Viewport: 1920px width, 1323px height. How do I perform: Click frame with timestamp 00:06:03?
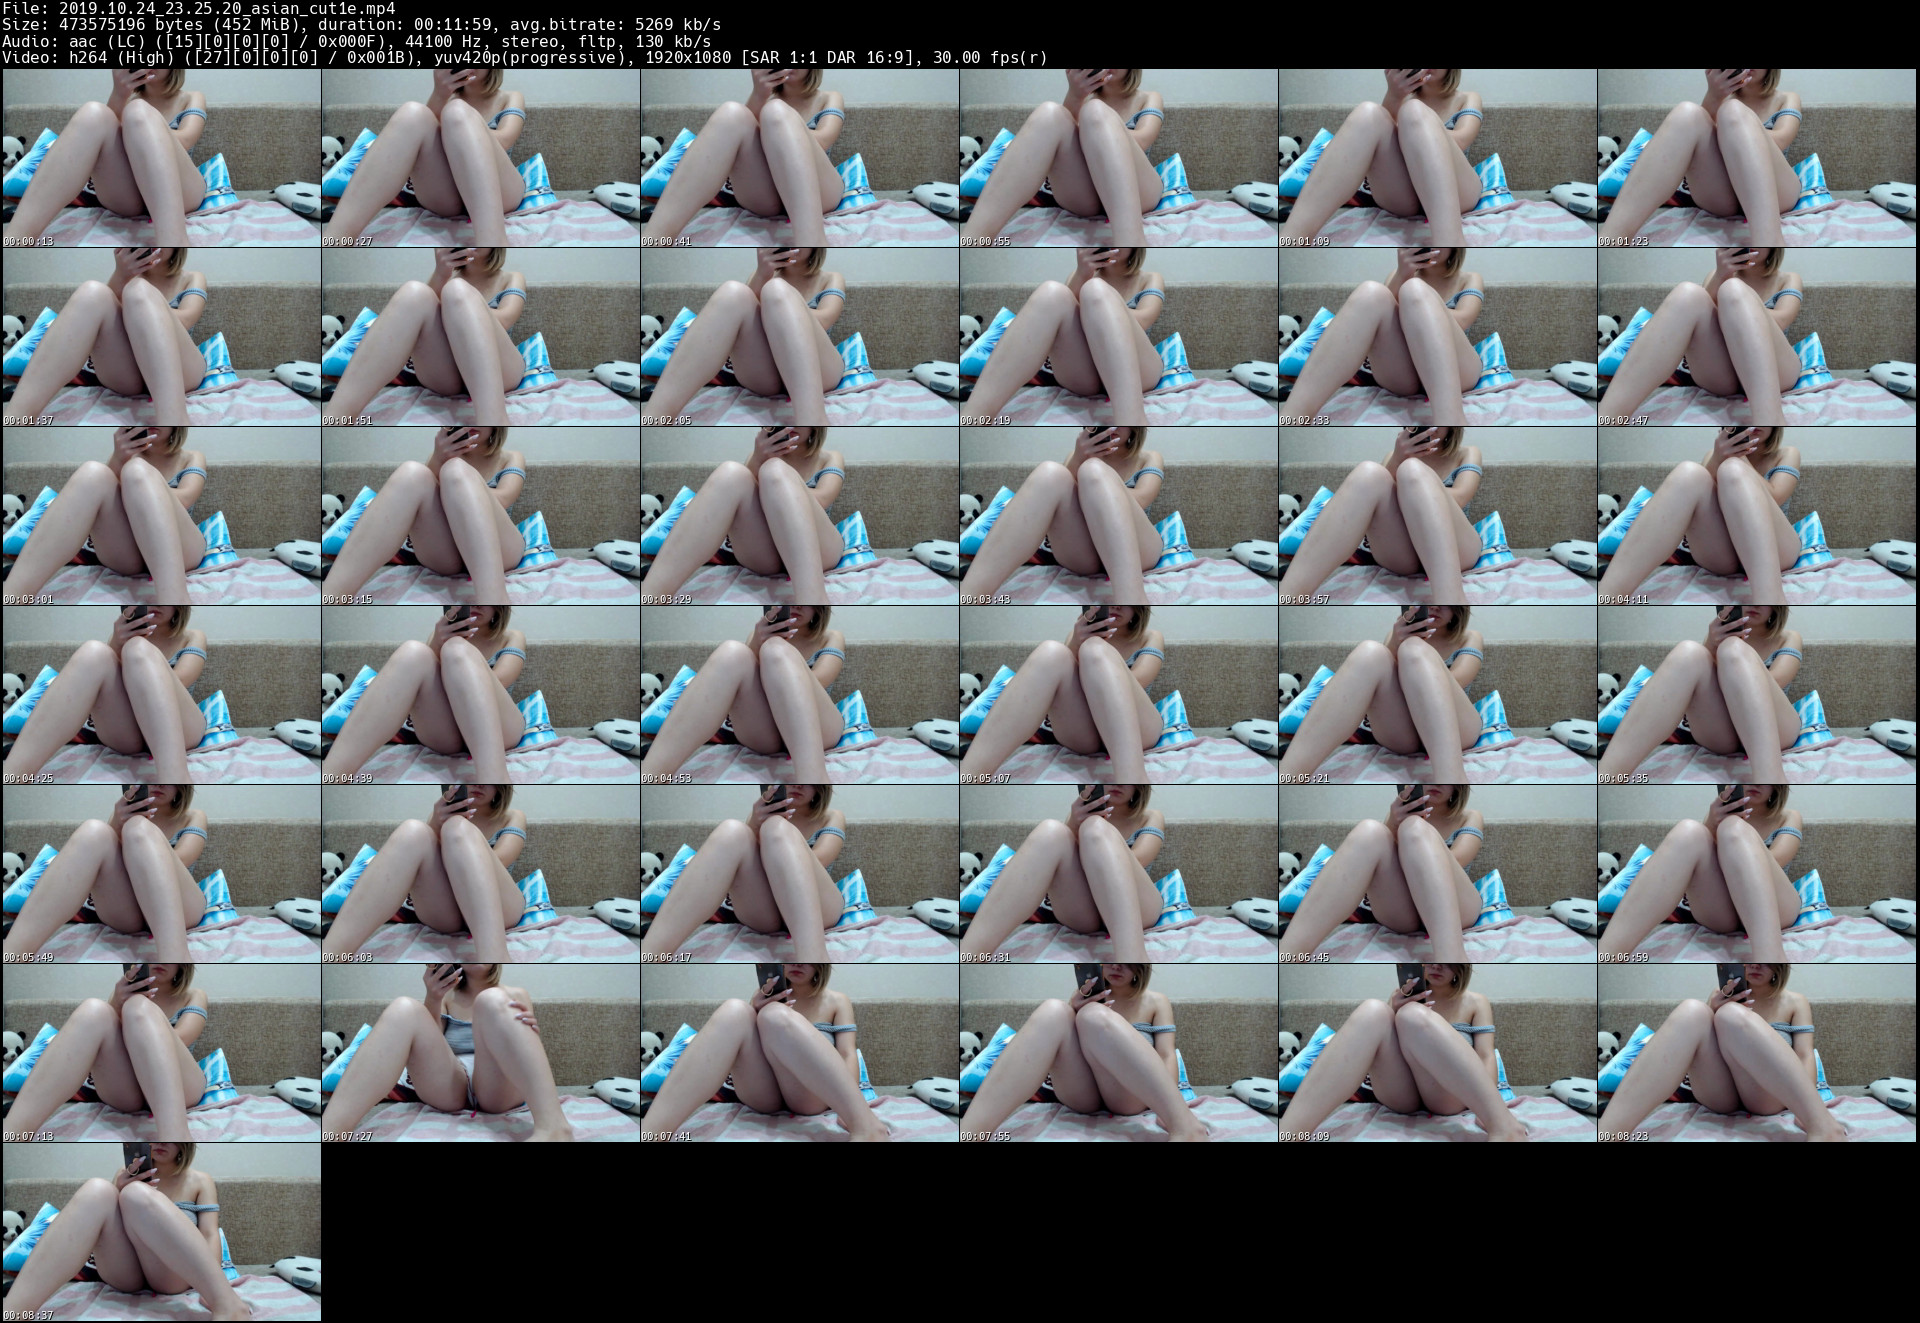pos(480,874)
